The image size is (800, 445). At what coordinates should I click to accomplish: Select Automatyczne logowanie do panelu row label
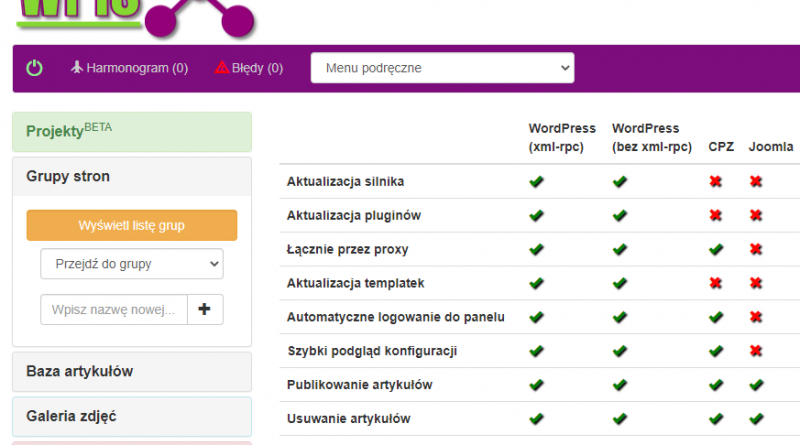pyautogui.click(x=395, y=317)
